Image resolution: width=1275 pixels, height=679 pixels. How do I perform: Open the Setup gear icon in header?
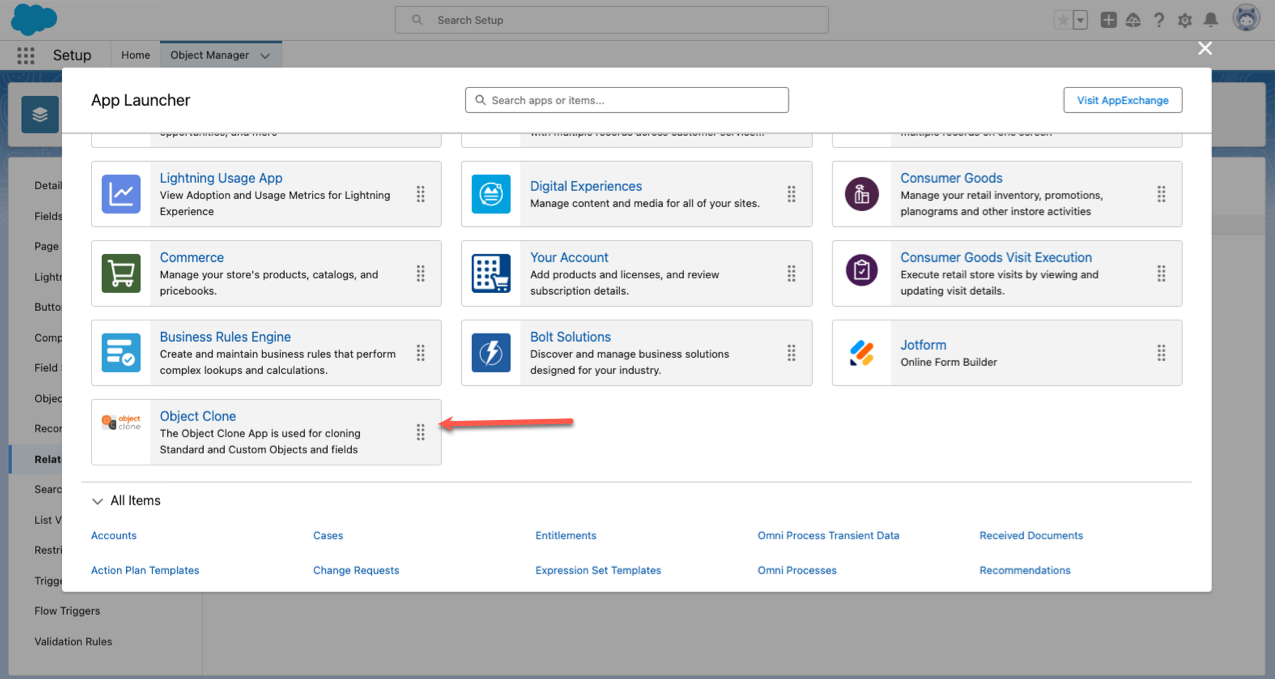click(x=1185, y=20)
